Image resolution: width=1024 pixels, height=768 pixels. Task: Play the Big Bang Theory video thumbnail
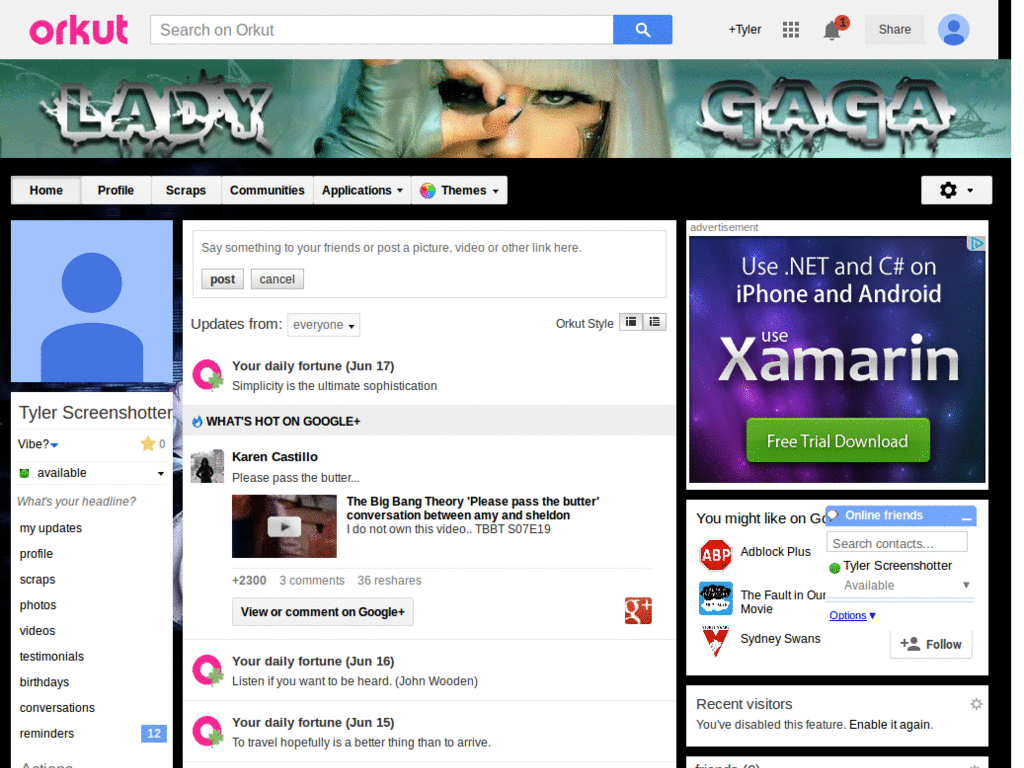coord(284,526)
